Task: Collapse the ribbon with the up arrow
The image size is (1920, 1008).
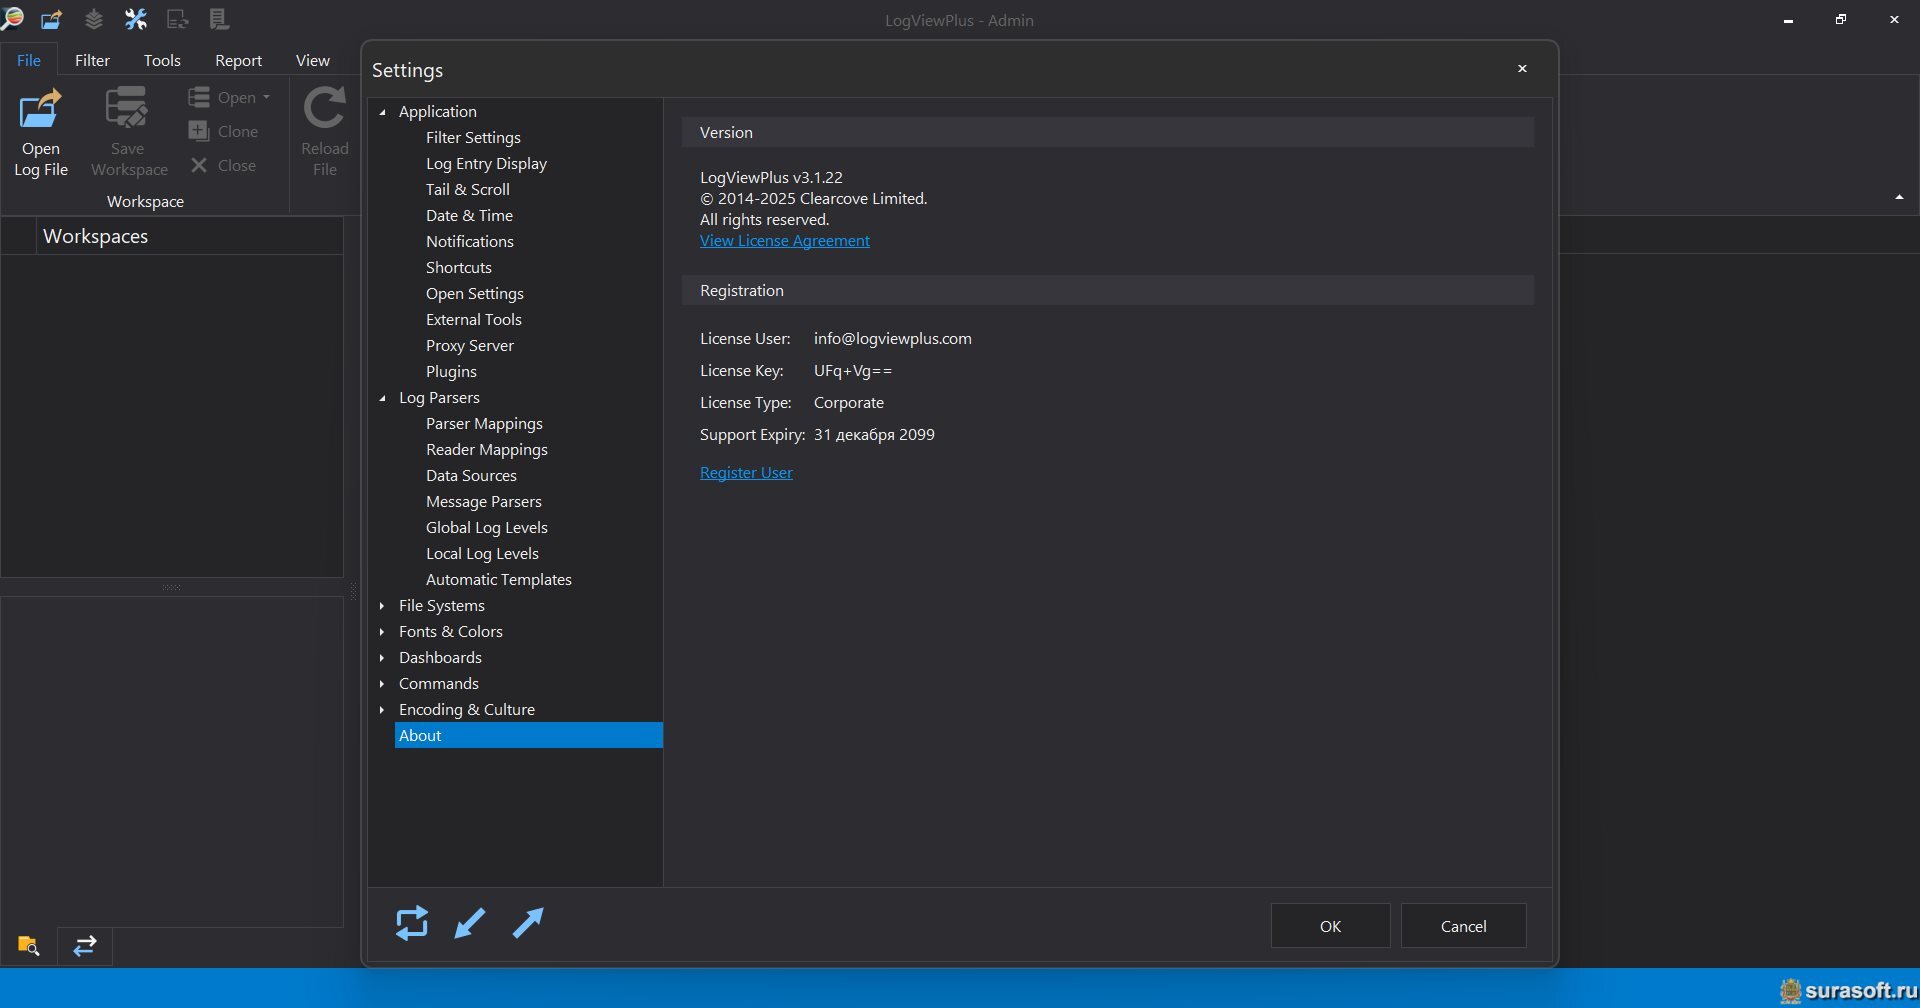Action: click(1899, 198)
